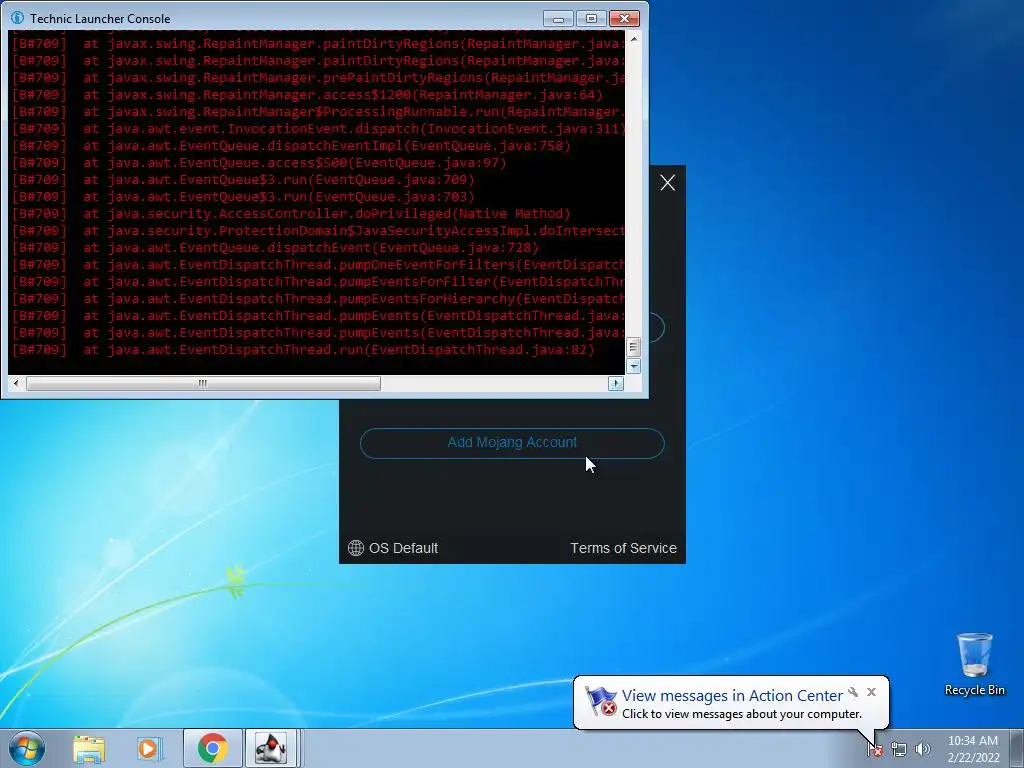
Task: Select the log line with EventDispatchThread.java:82
Action: (304, 349)
